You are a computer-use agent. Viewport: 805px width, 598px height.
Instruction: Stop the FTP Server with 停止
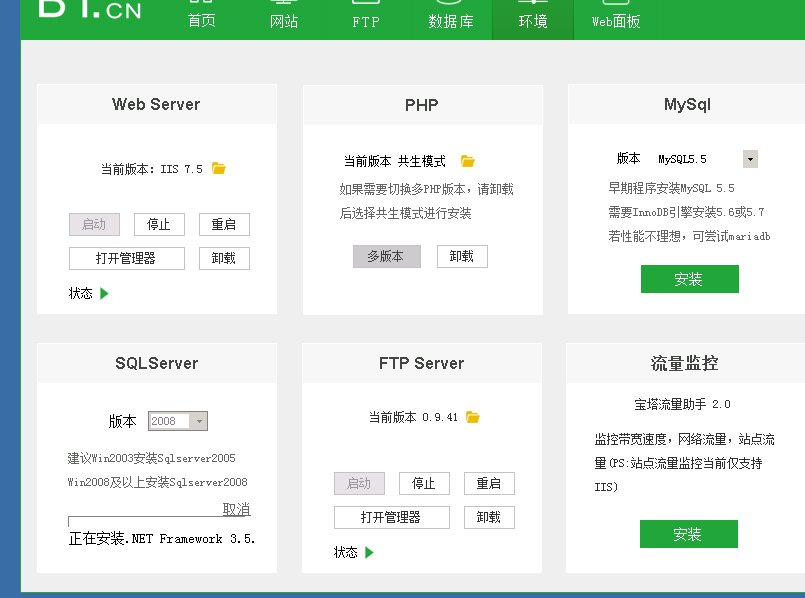424,483
